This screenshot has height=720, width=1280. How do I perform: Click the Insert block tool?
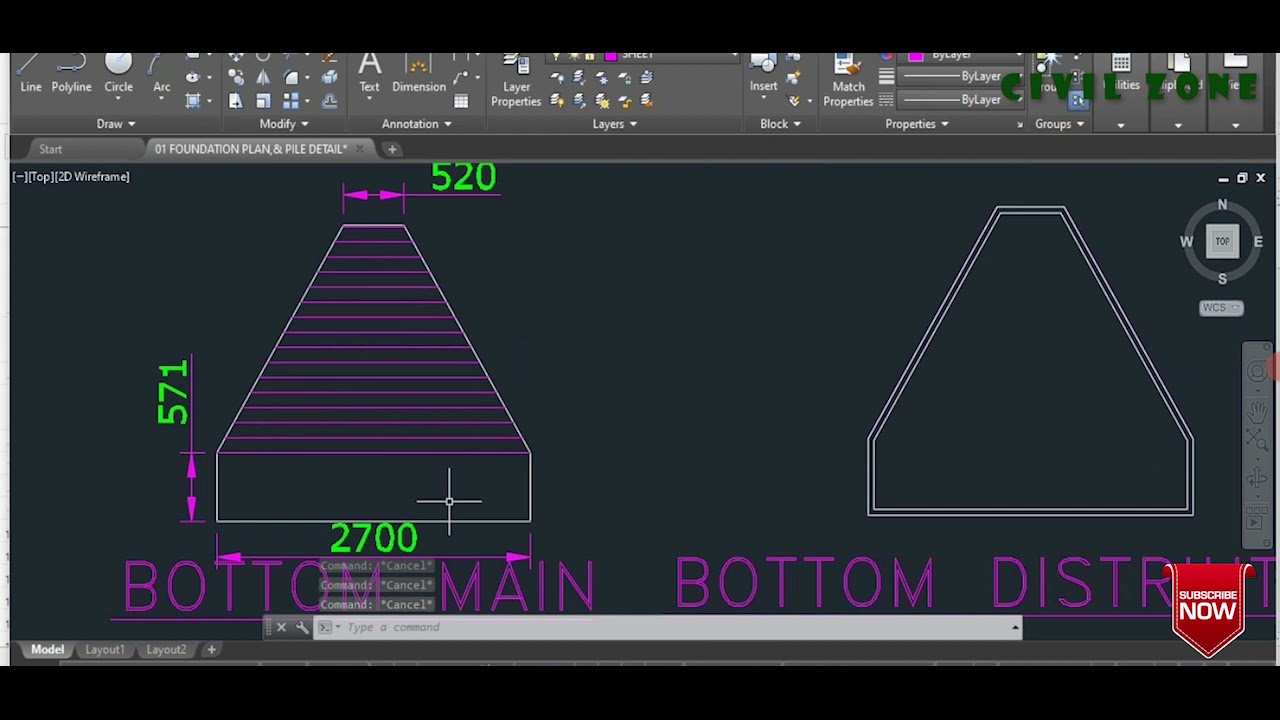(x=763, y=75)
